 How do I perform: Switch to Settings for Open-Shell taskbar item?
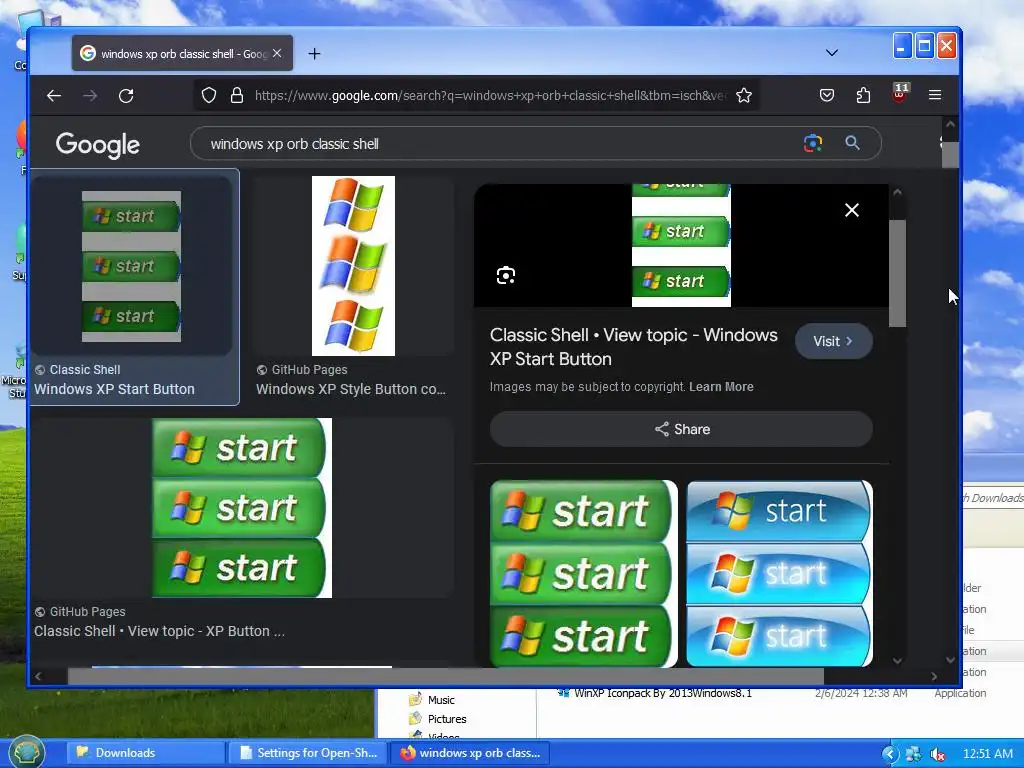pyautogui.click(x=308, y=753)
